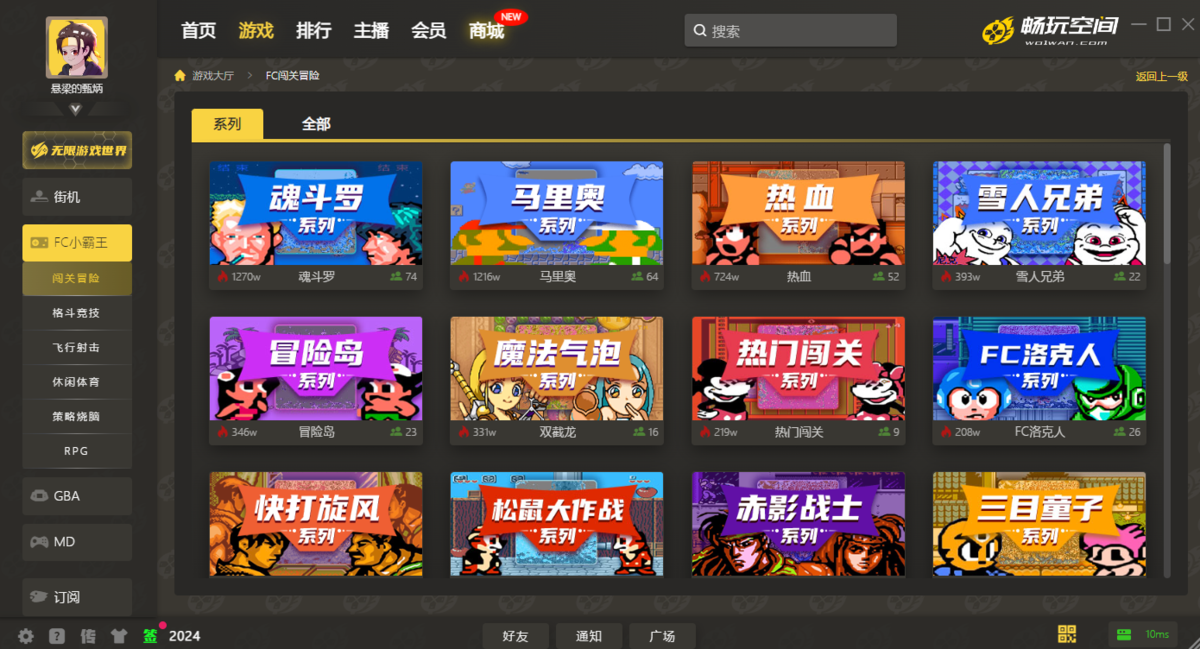Switch to the 系列 tab
Image resolution: width=1200 pixels, height=649 pixels.
pyautogui.click(x=227, y=124)
